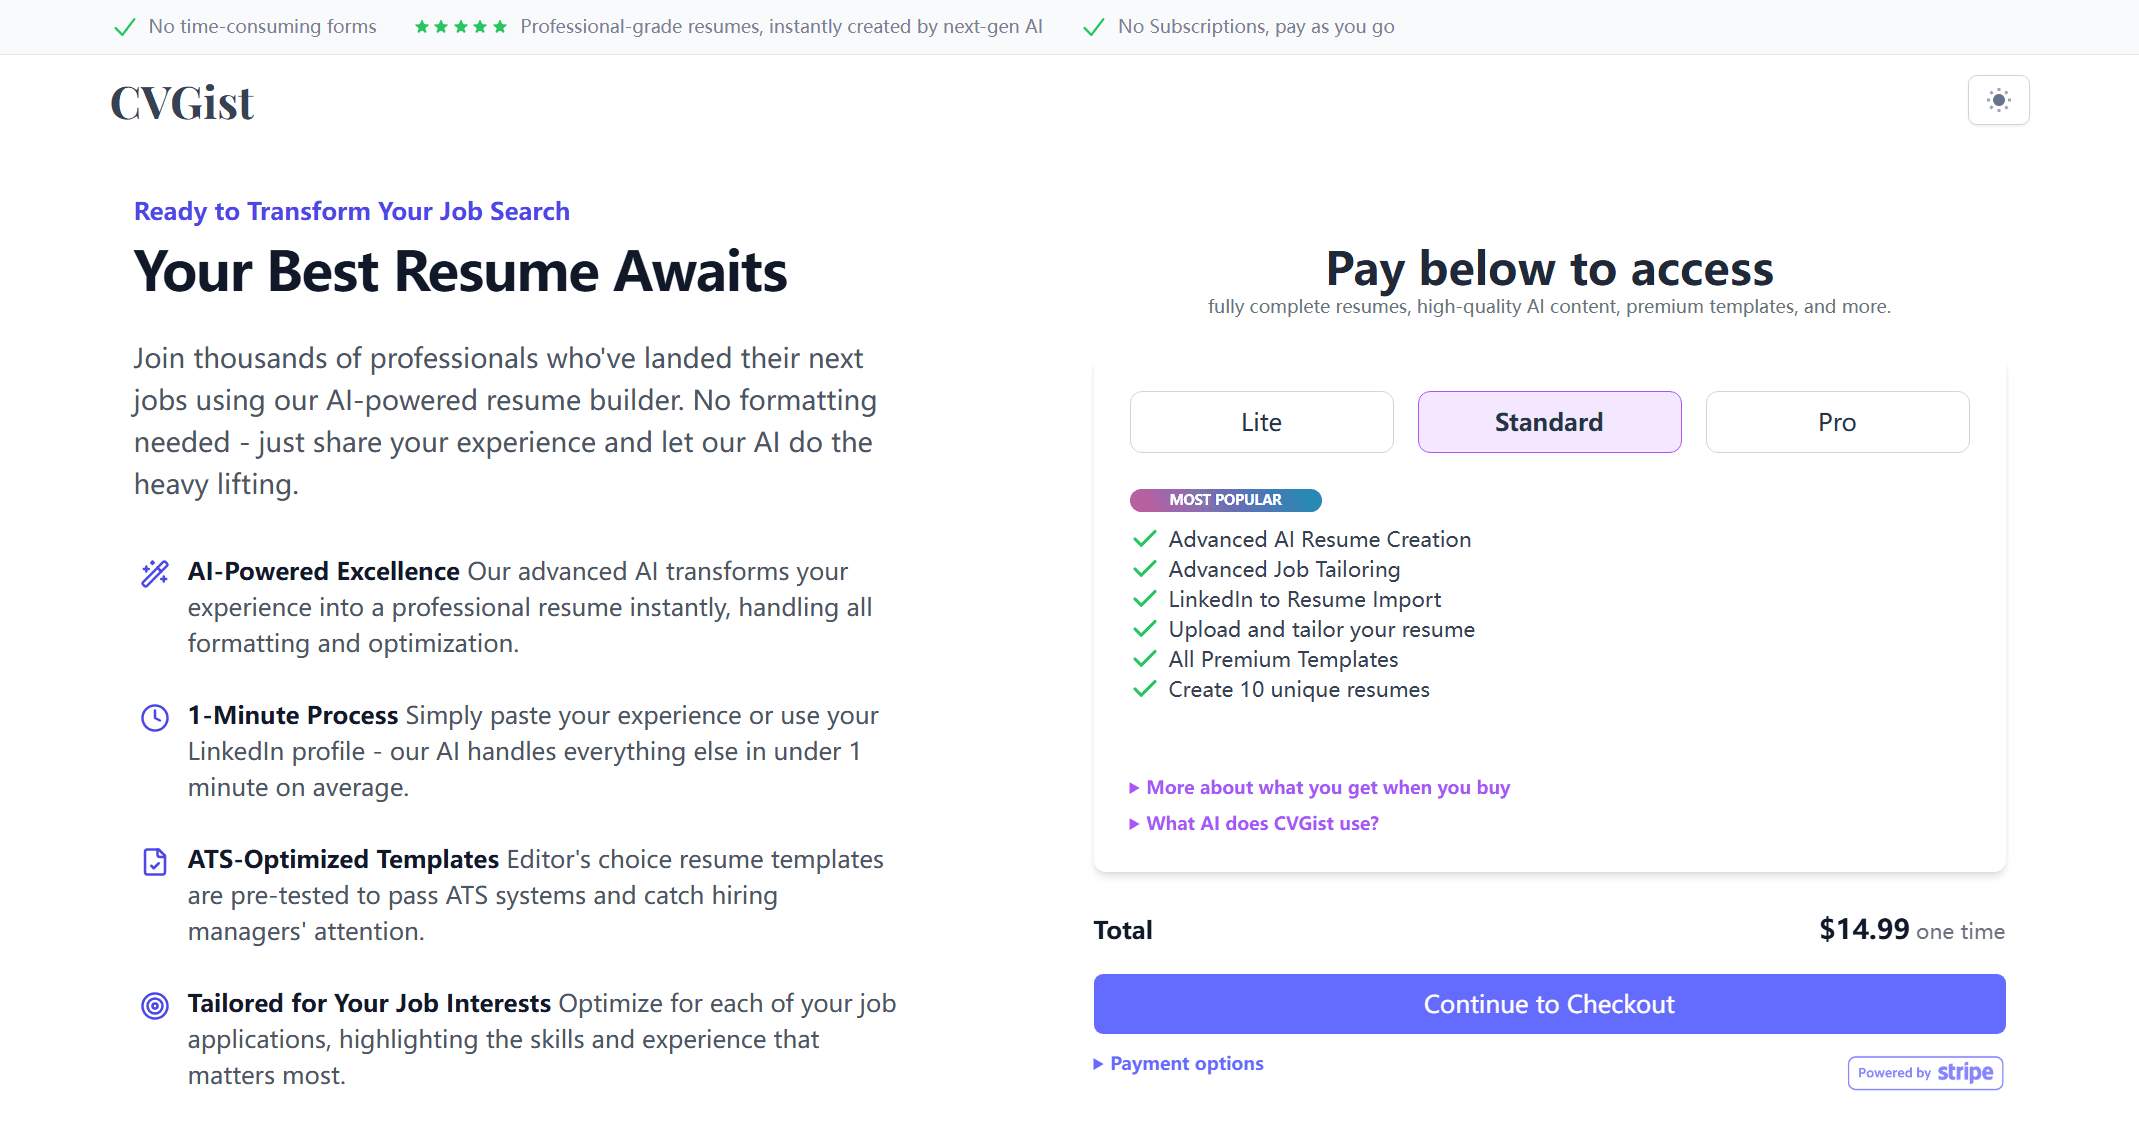Click the checkmark next to Advanced Job Tailoring
The image size is (2139, 1131).
click(1144, 570)
